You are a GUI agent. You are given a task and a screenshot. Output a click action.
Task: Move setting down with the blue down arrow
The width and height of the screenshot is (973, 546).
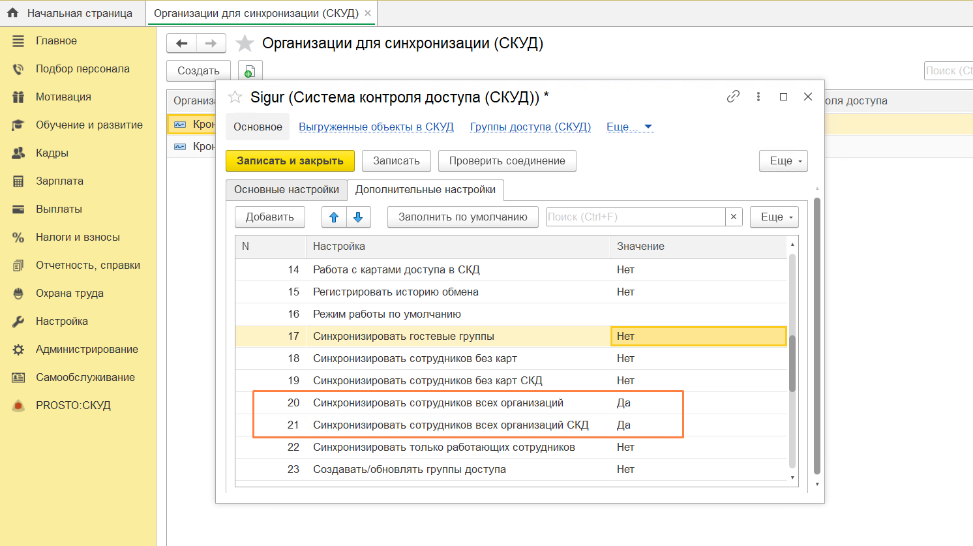click(x=358, y=217)
